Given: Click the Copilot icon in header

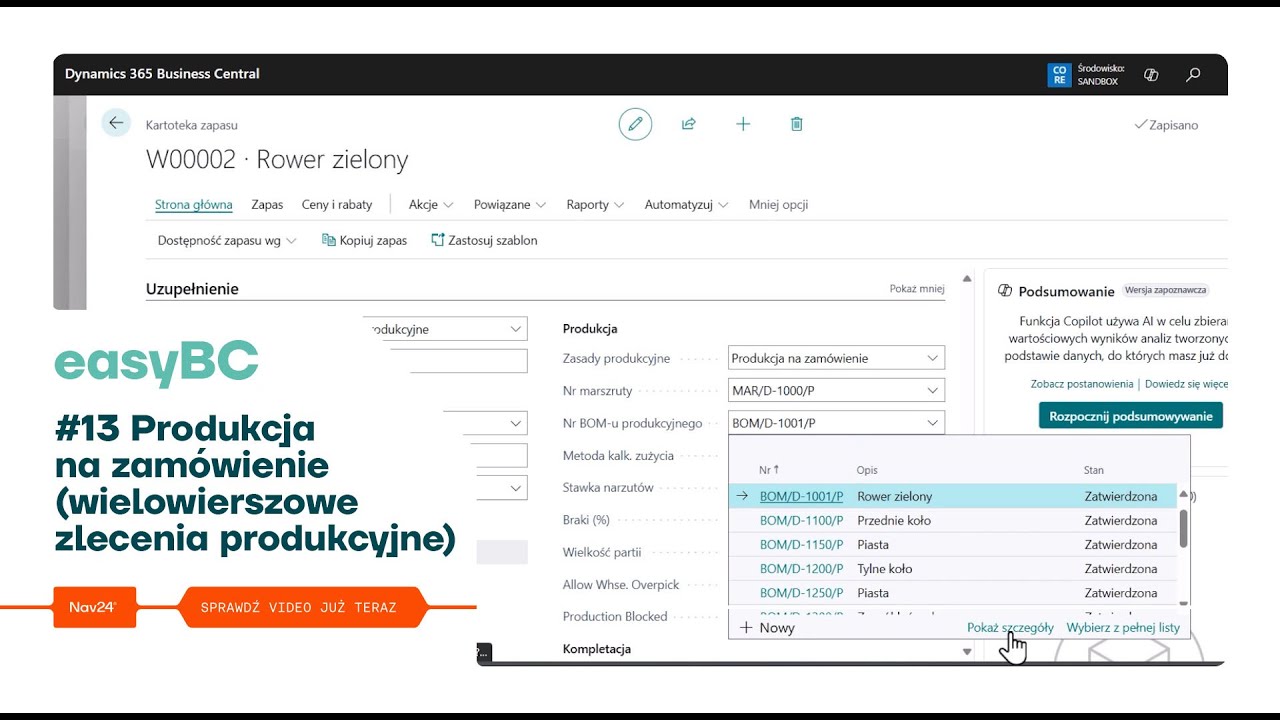Looking at the screenshot, I should (x=1151, y=75).
